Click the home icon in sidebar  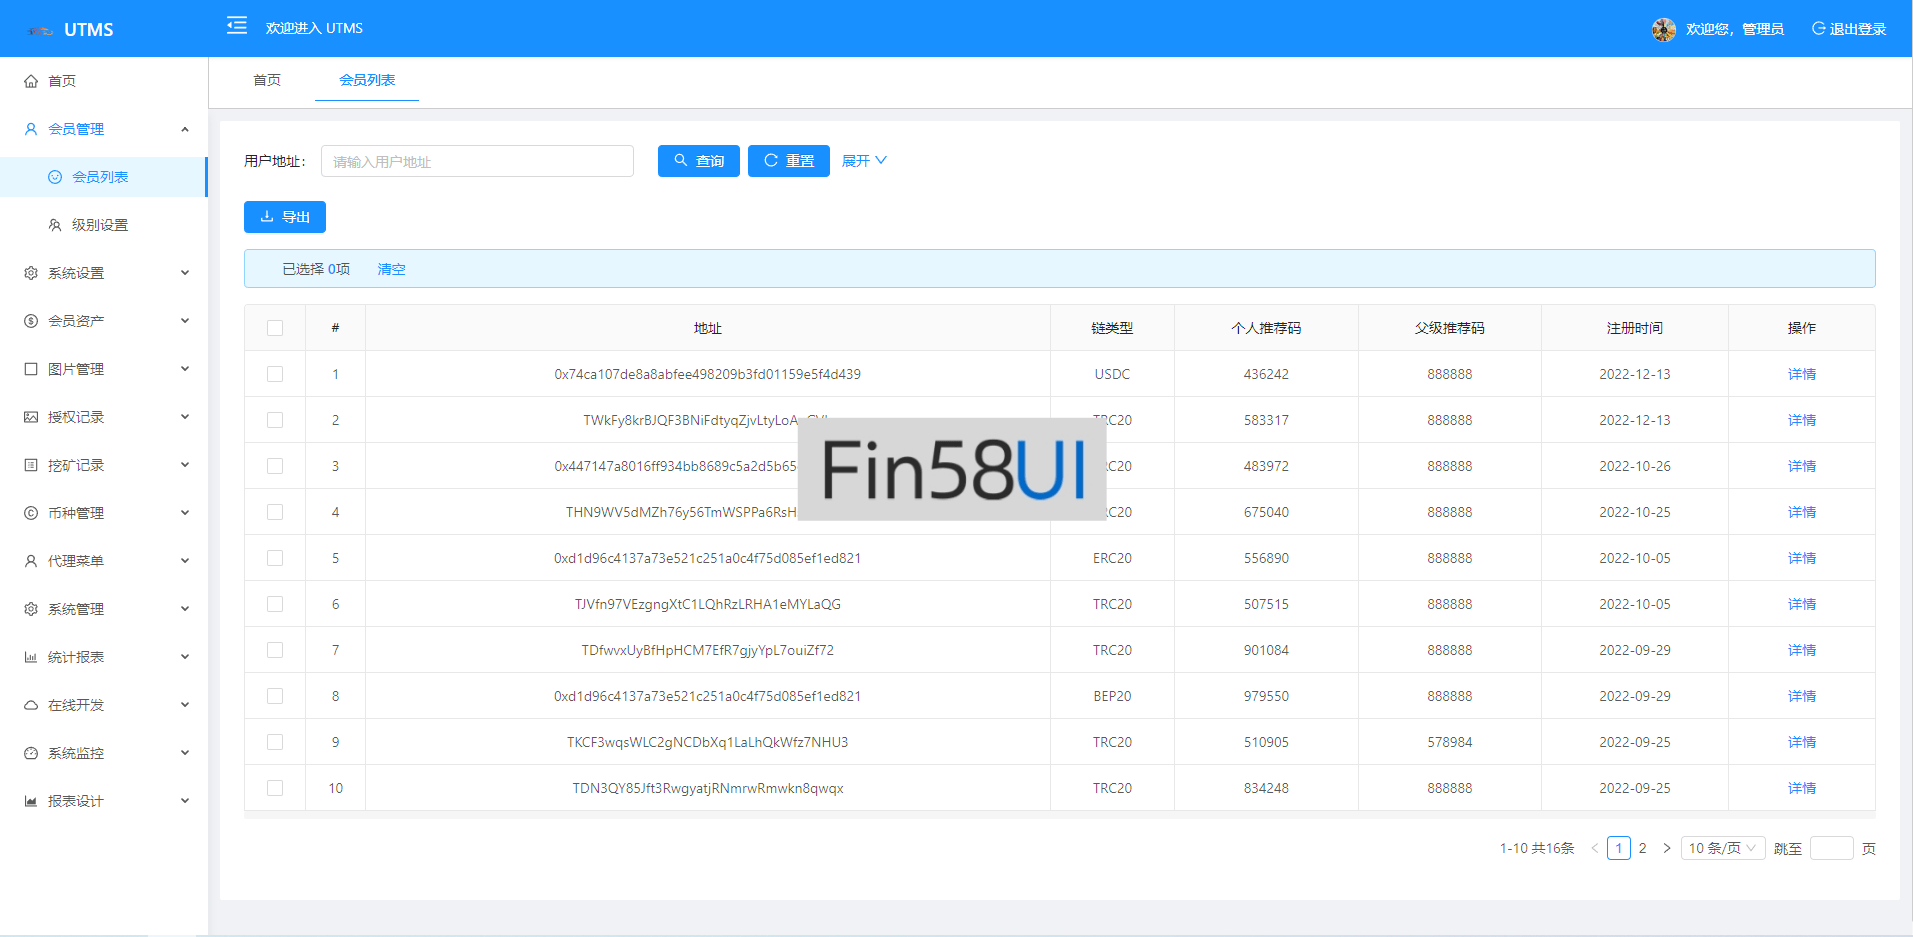(31, 81)
